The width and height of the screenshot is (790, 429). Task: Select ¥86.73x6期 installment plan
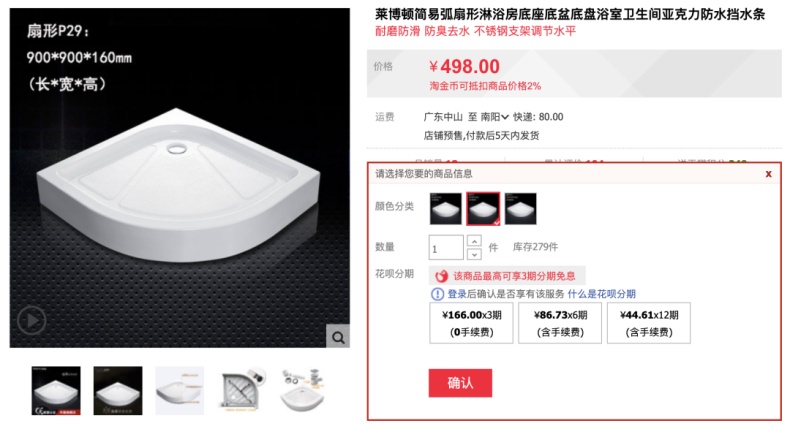pos(560,323)
